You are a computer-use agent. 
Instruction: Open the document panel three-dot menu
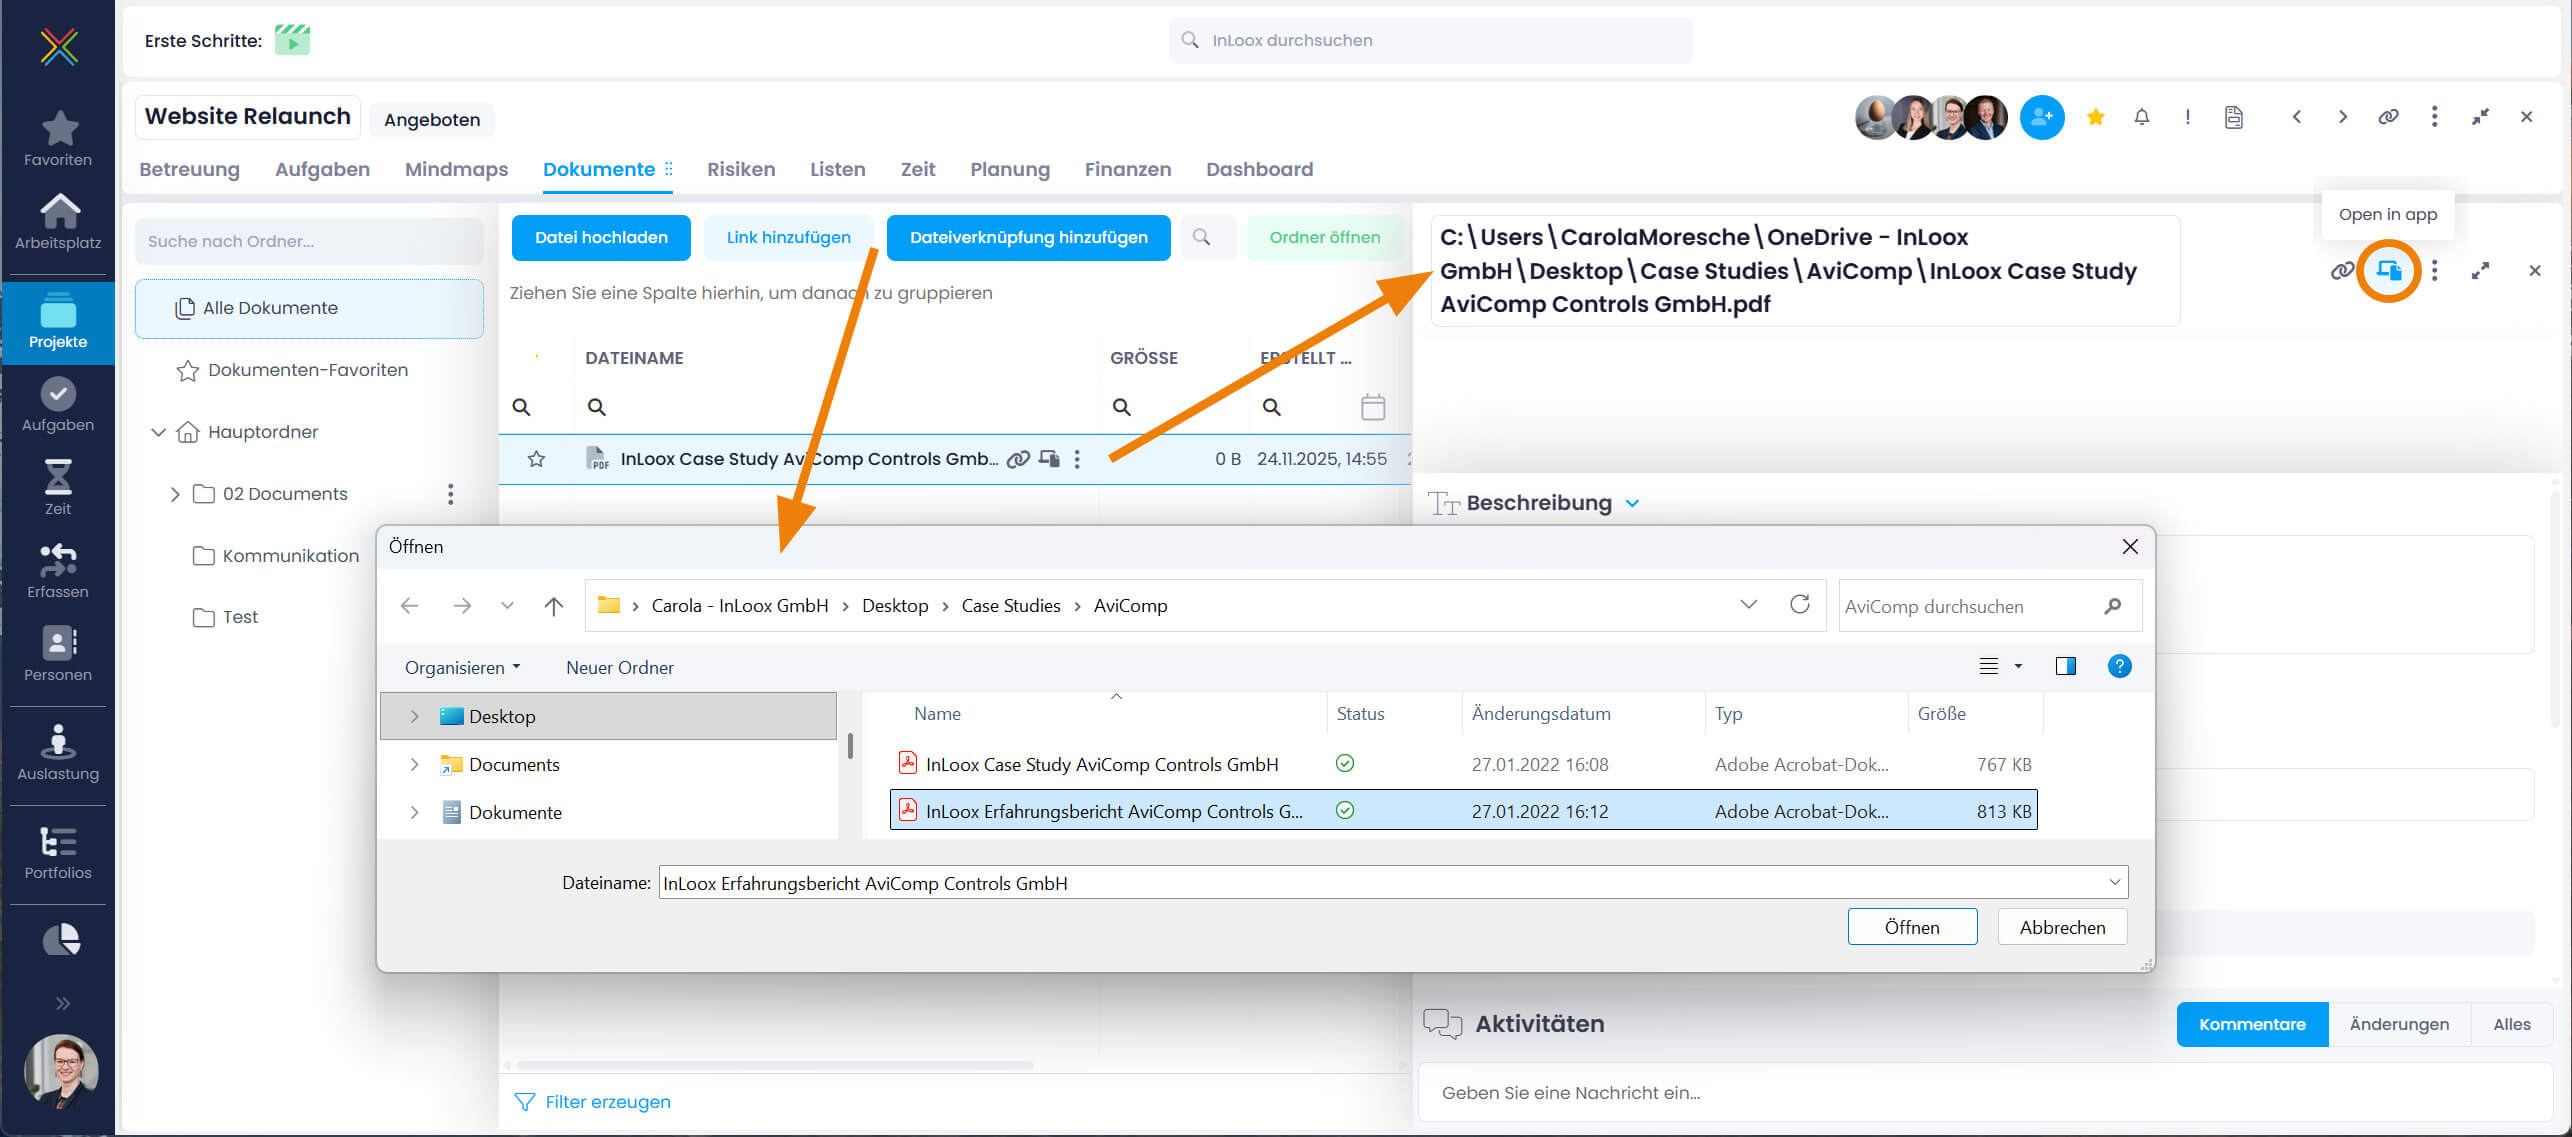pyautogui.click(x=2434, y=270)
